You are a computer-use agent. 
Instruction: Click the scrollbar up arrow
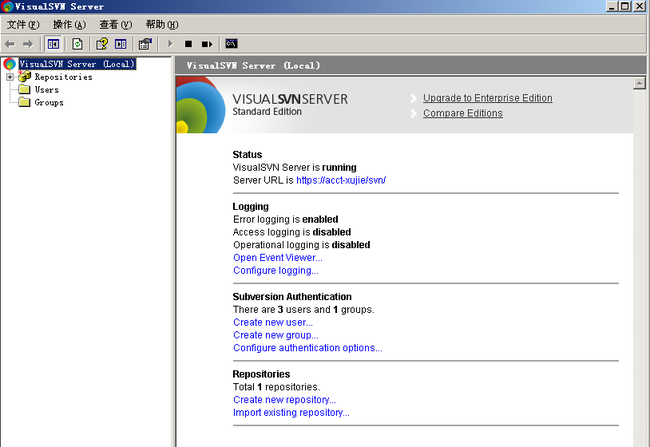[639, 83]
